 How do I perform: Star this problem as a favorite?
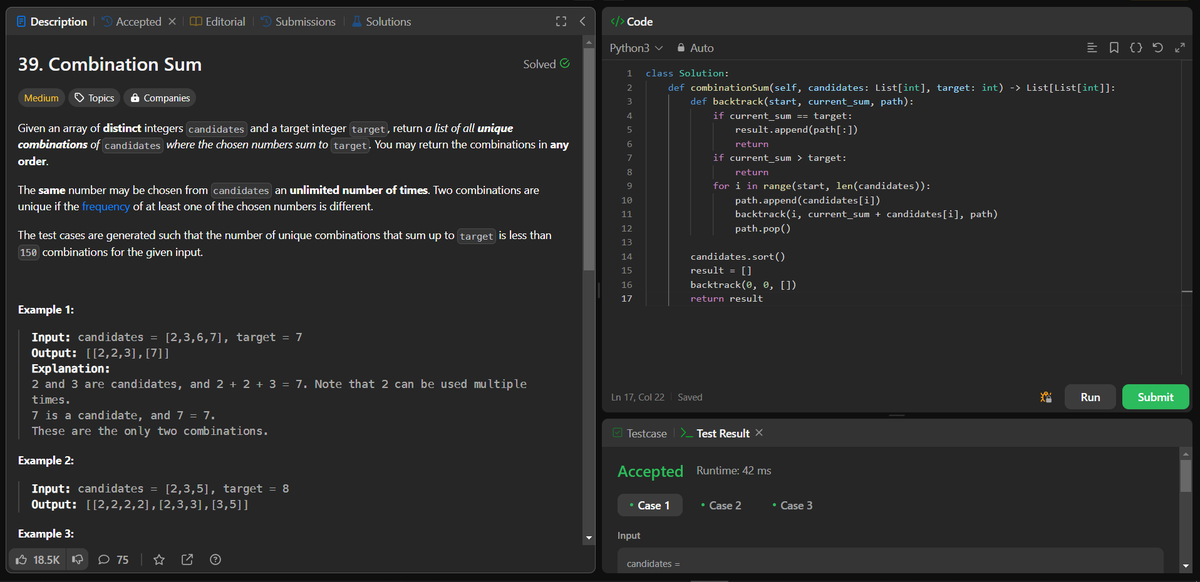pyautogui.click(x=158, y=560)
